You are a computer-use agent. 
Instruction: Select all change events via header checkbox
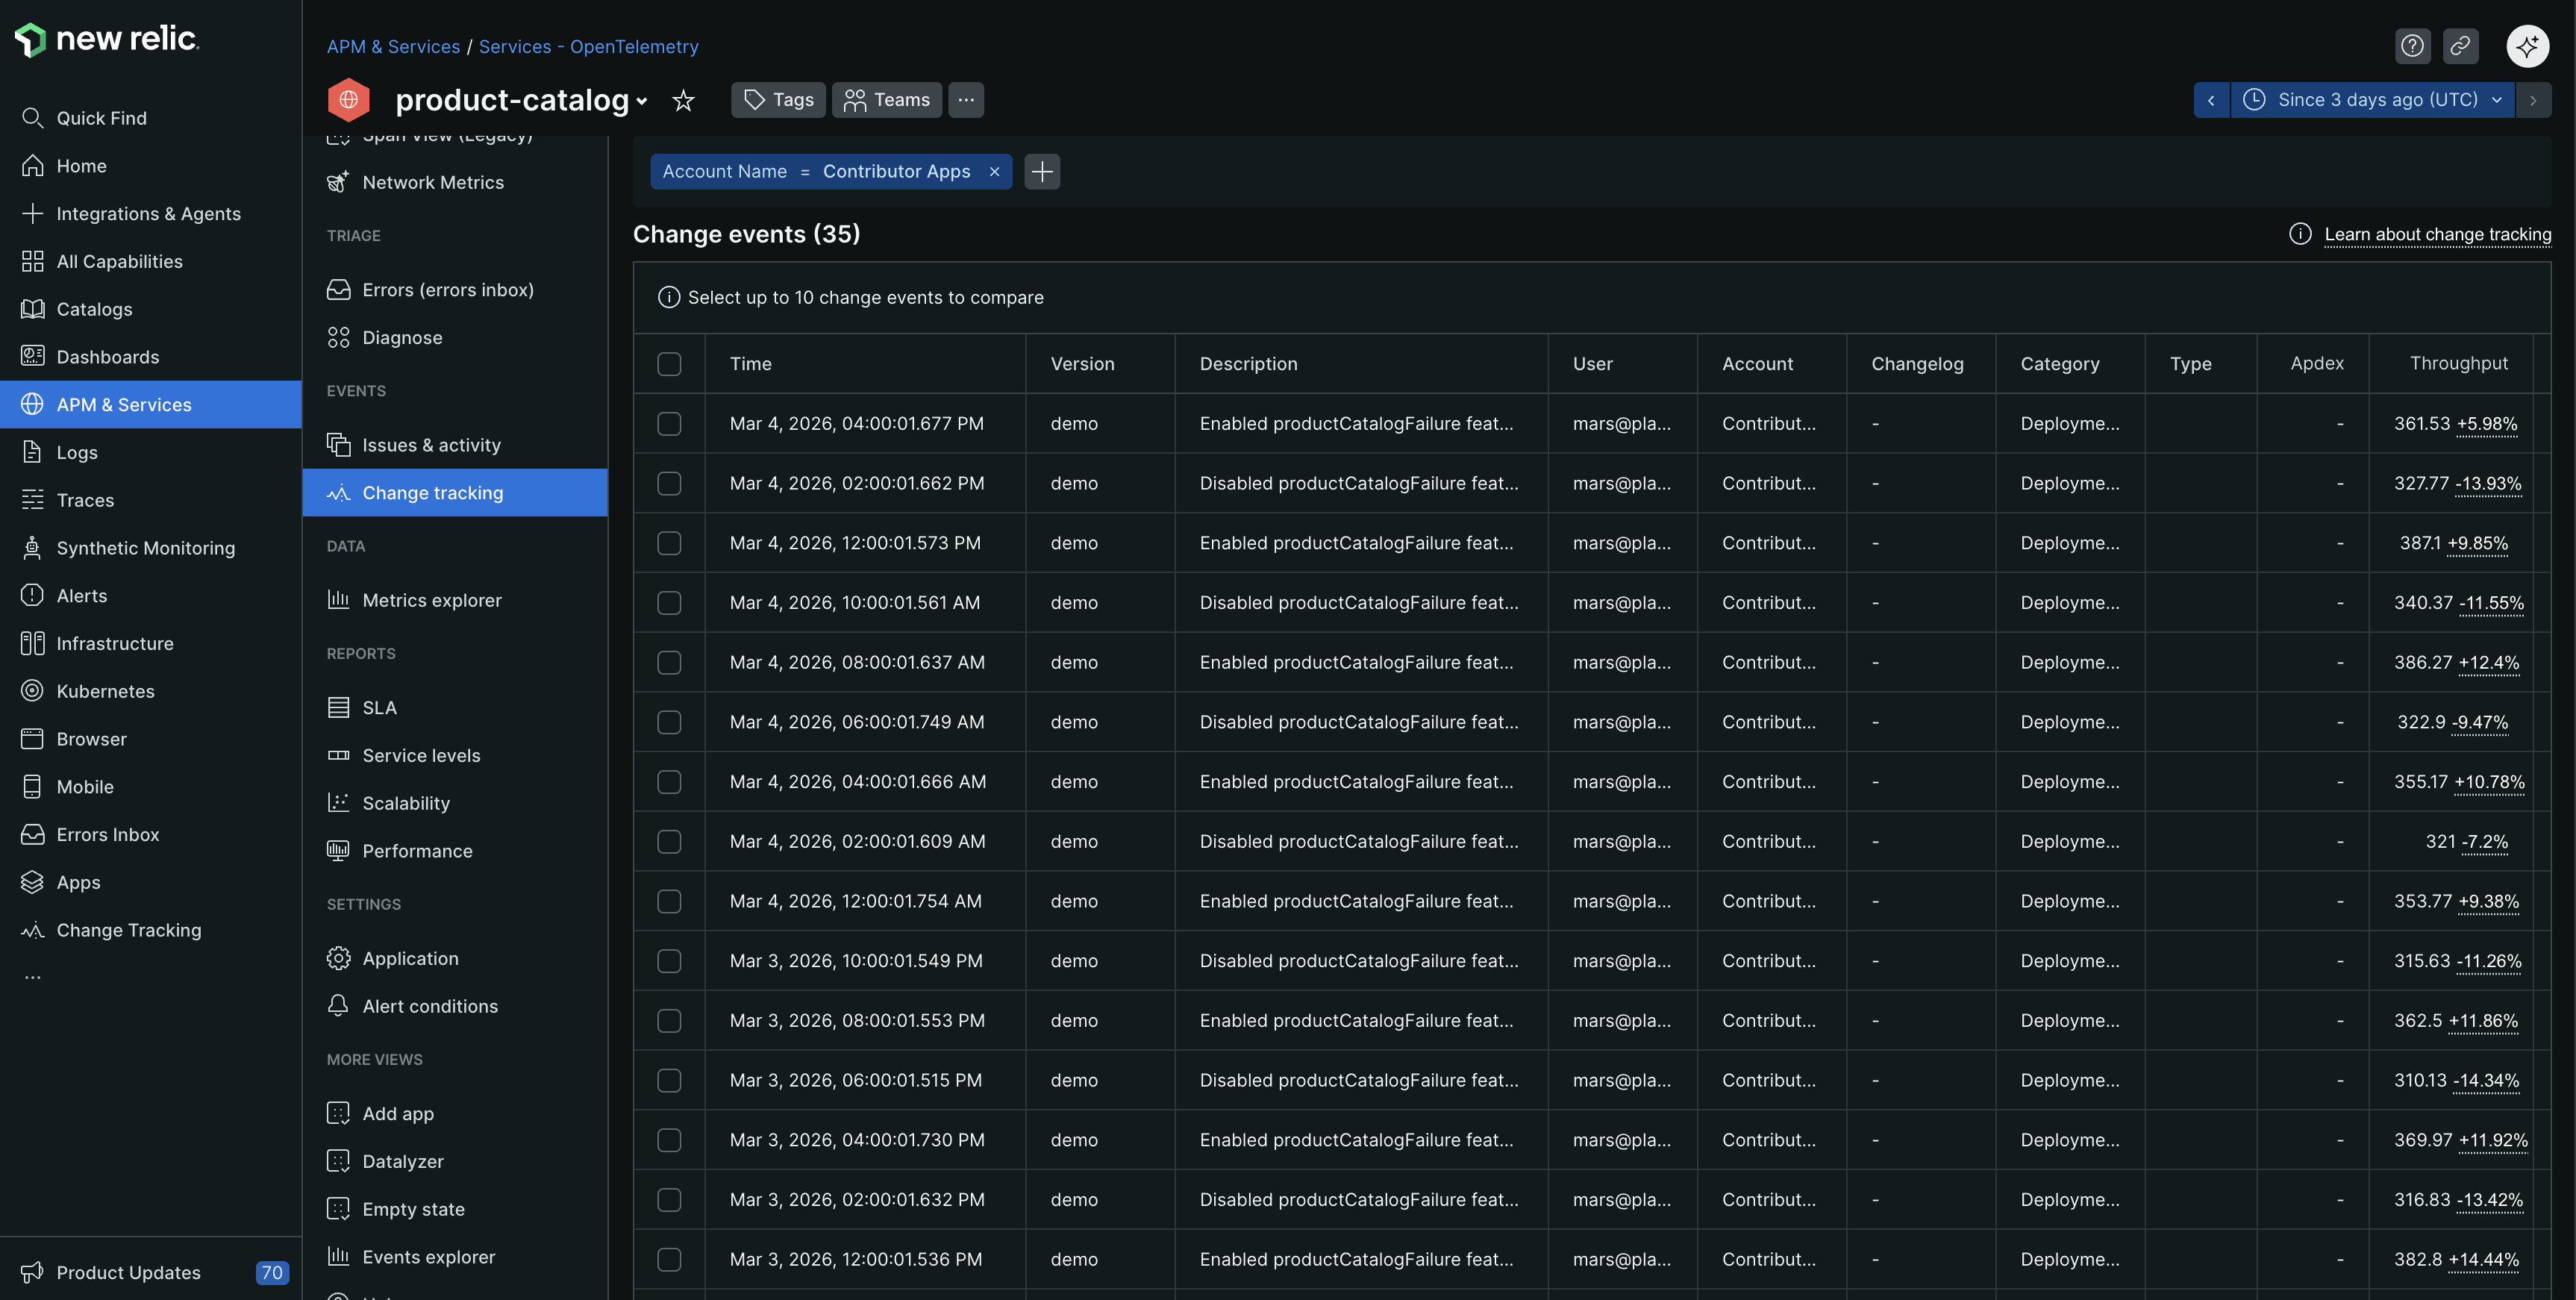point(669,364)
